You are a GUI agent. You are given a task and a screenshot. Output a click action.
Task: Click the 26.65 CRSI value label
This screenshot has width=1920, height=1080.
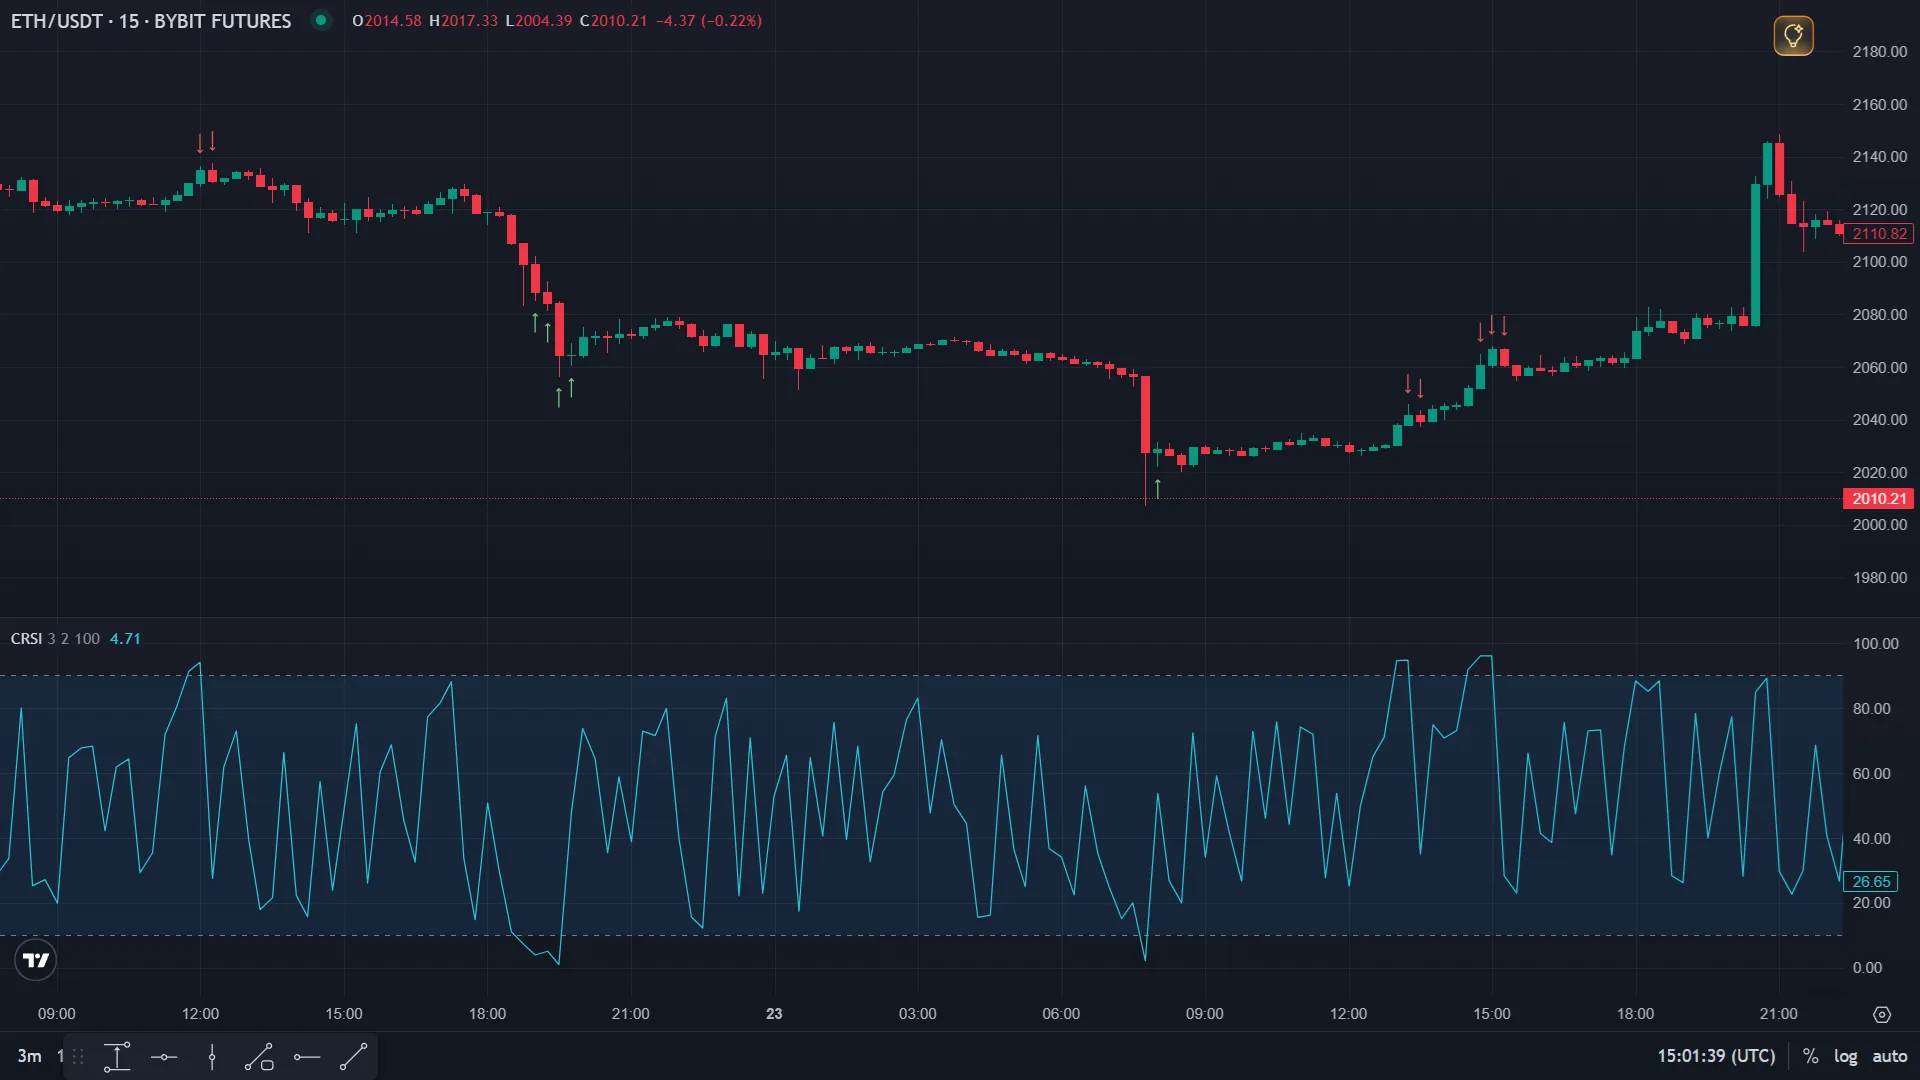(1871, 882)
